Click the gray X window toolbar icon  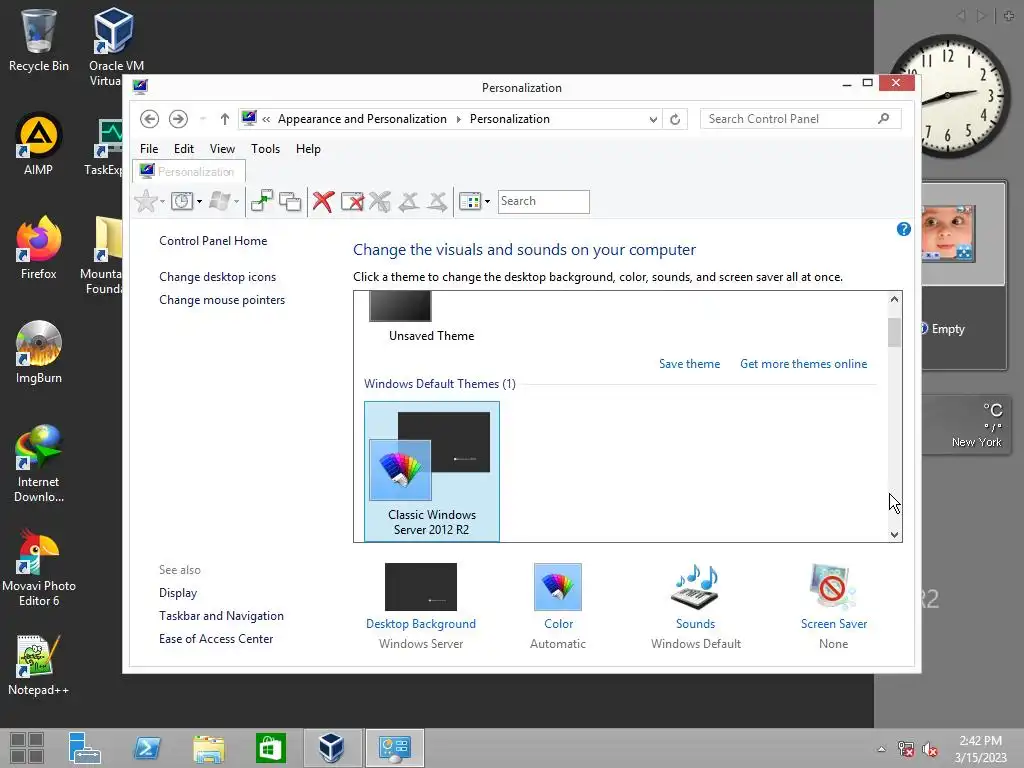[x=380, y=201]
